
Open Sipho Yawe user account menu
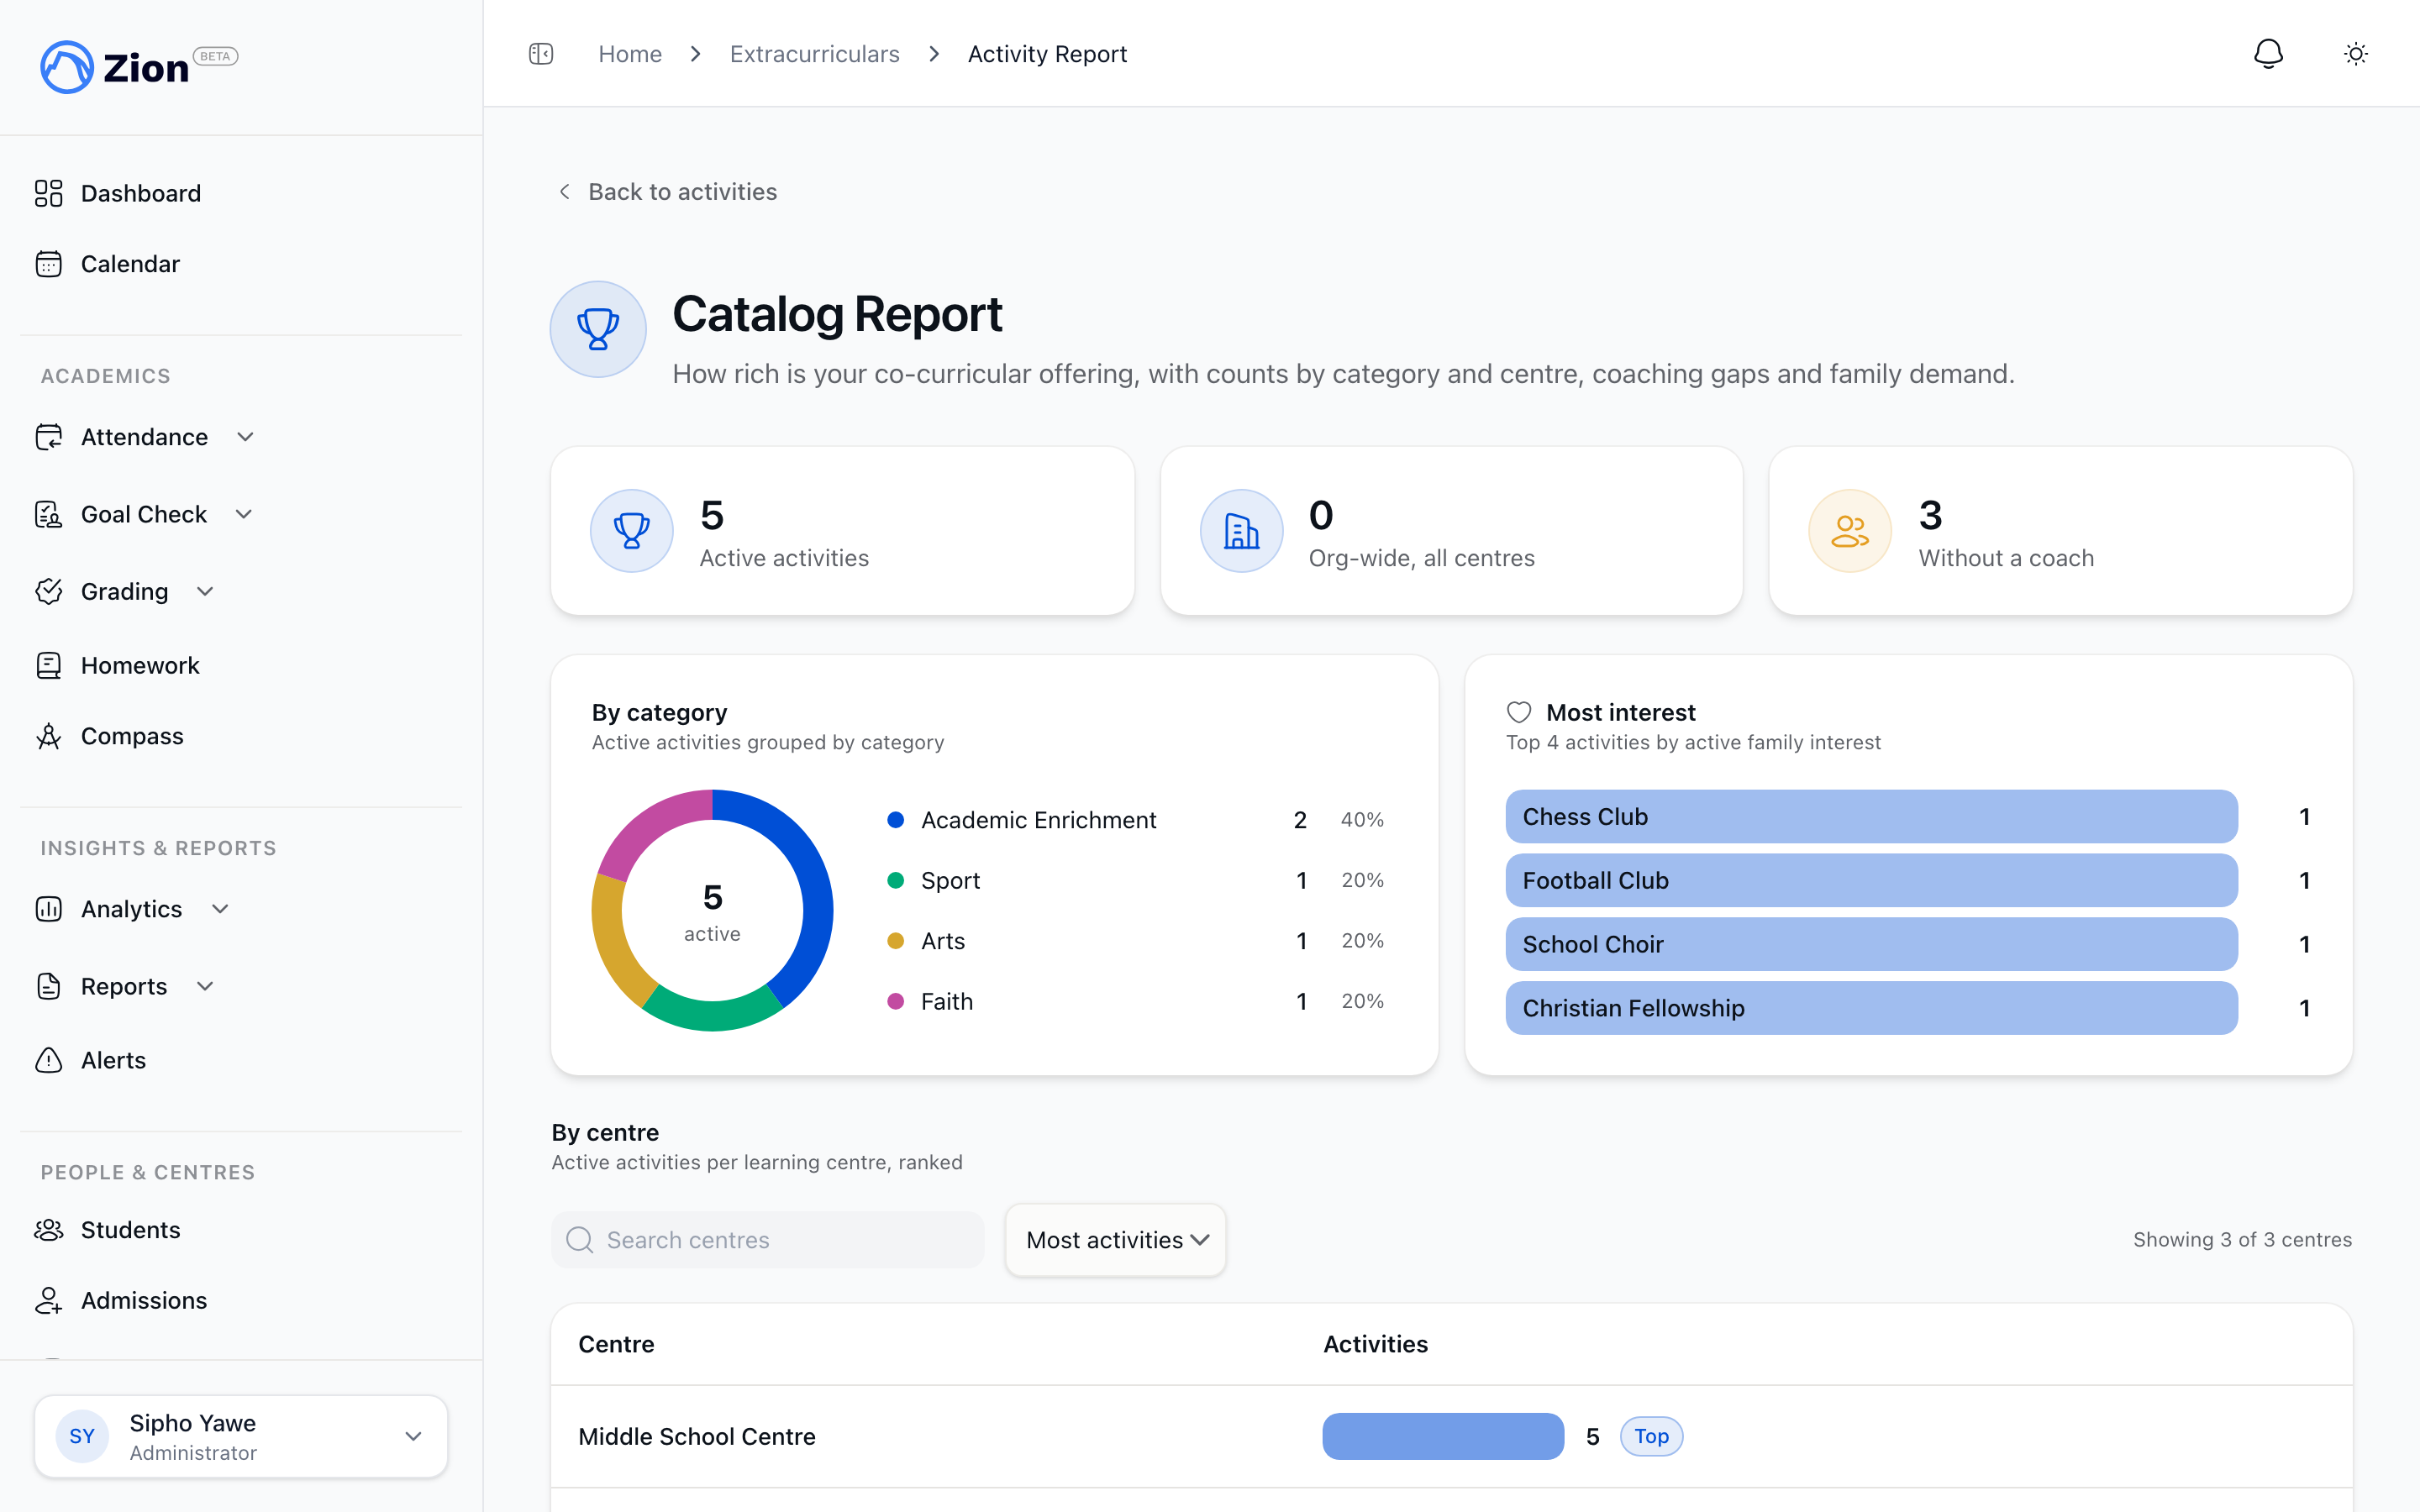pyautogui.click(x=241, y=1437)
